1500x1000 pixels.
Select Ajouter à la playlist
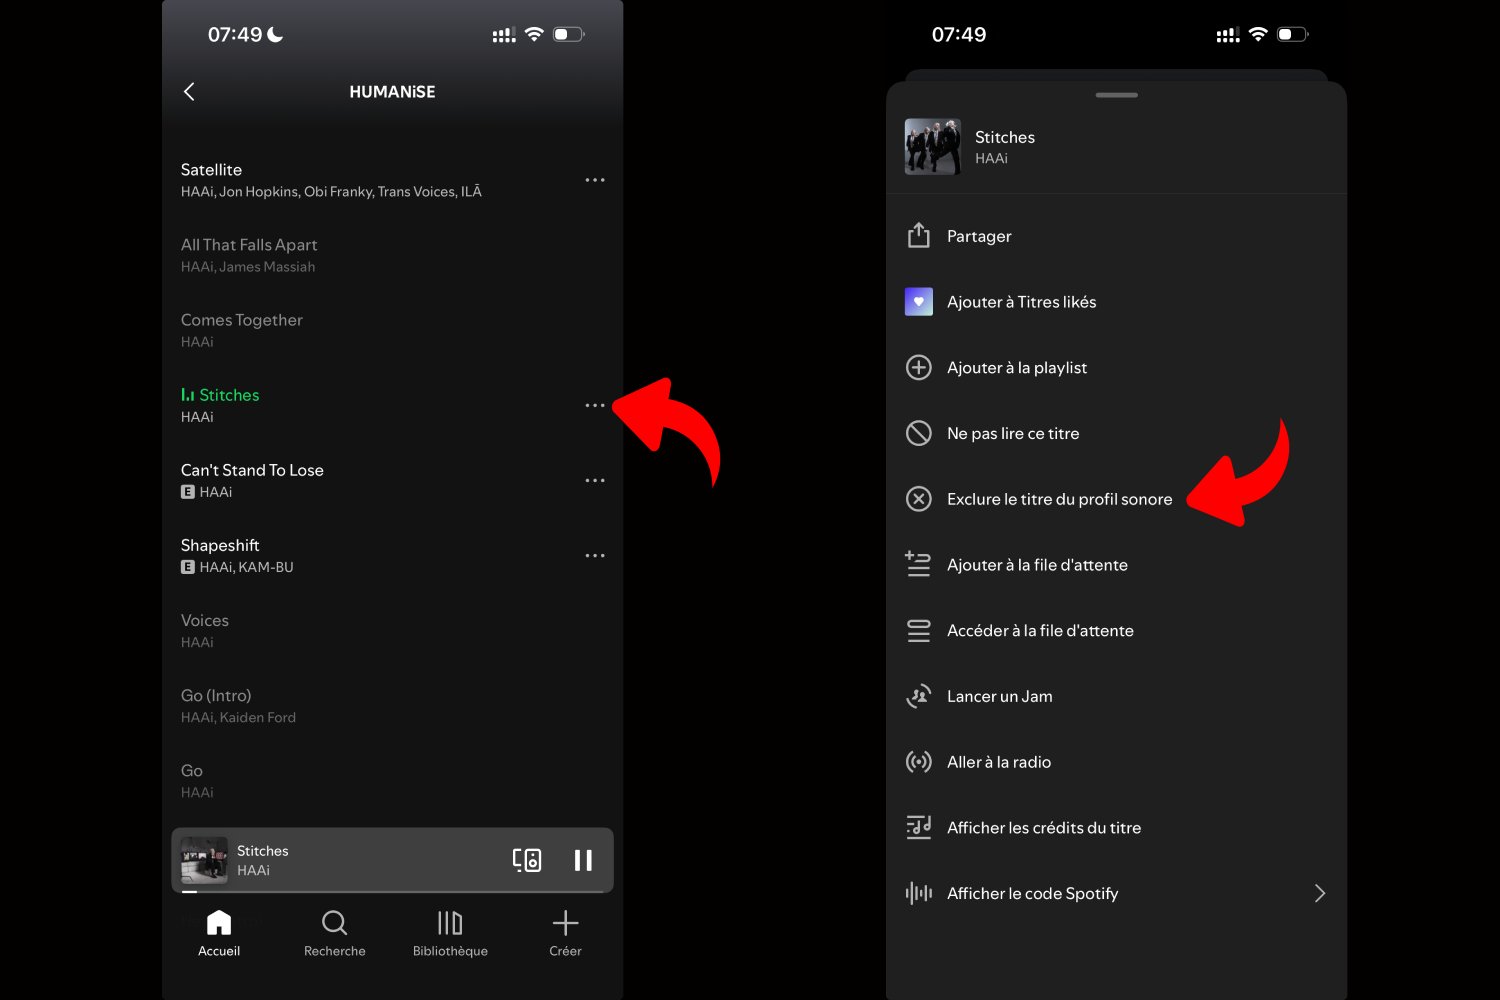pyautogui.click(x=1016, y=368)
